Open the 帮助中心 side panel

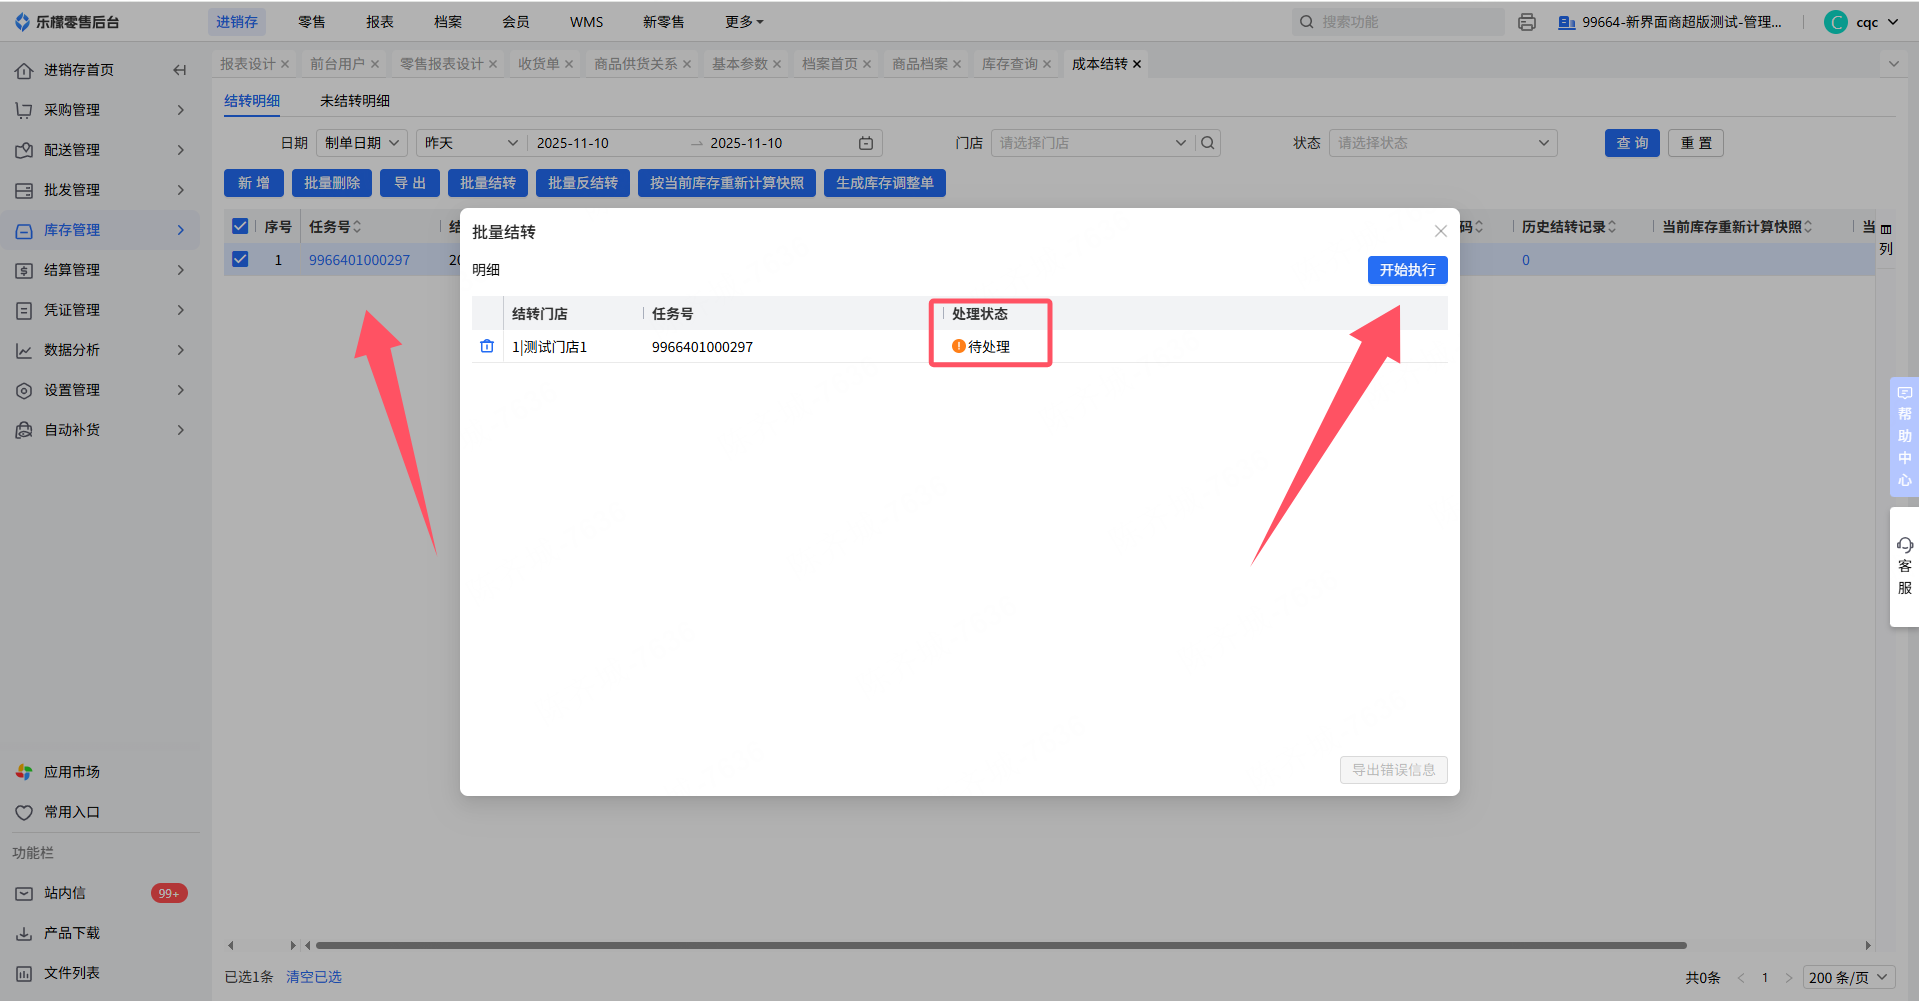[1904, 436]
